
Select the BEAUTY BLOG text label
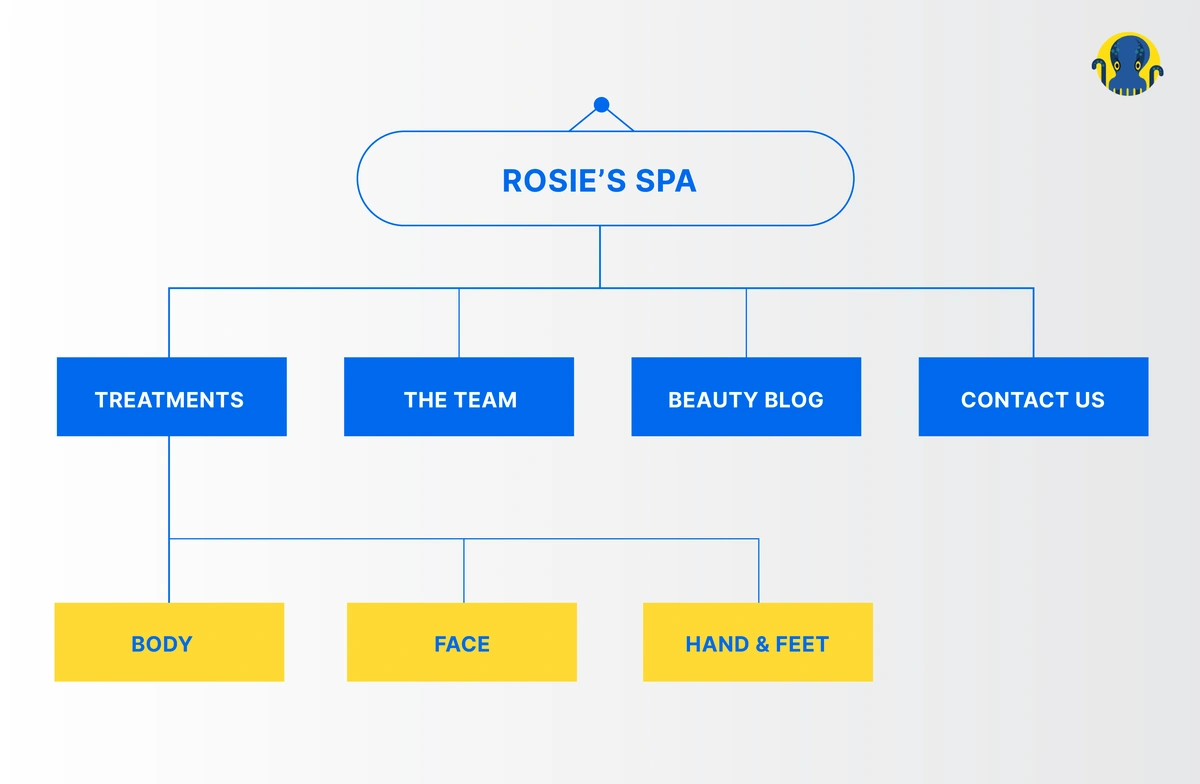tap(745, 399)
